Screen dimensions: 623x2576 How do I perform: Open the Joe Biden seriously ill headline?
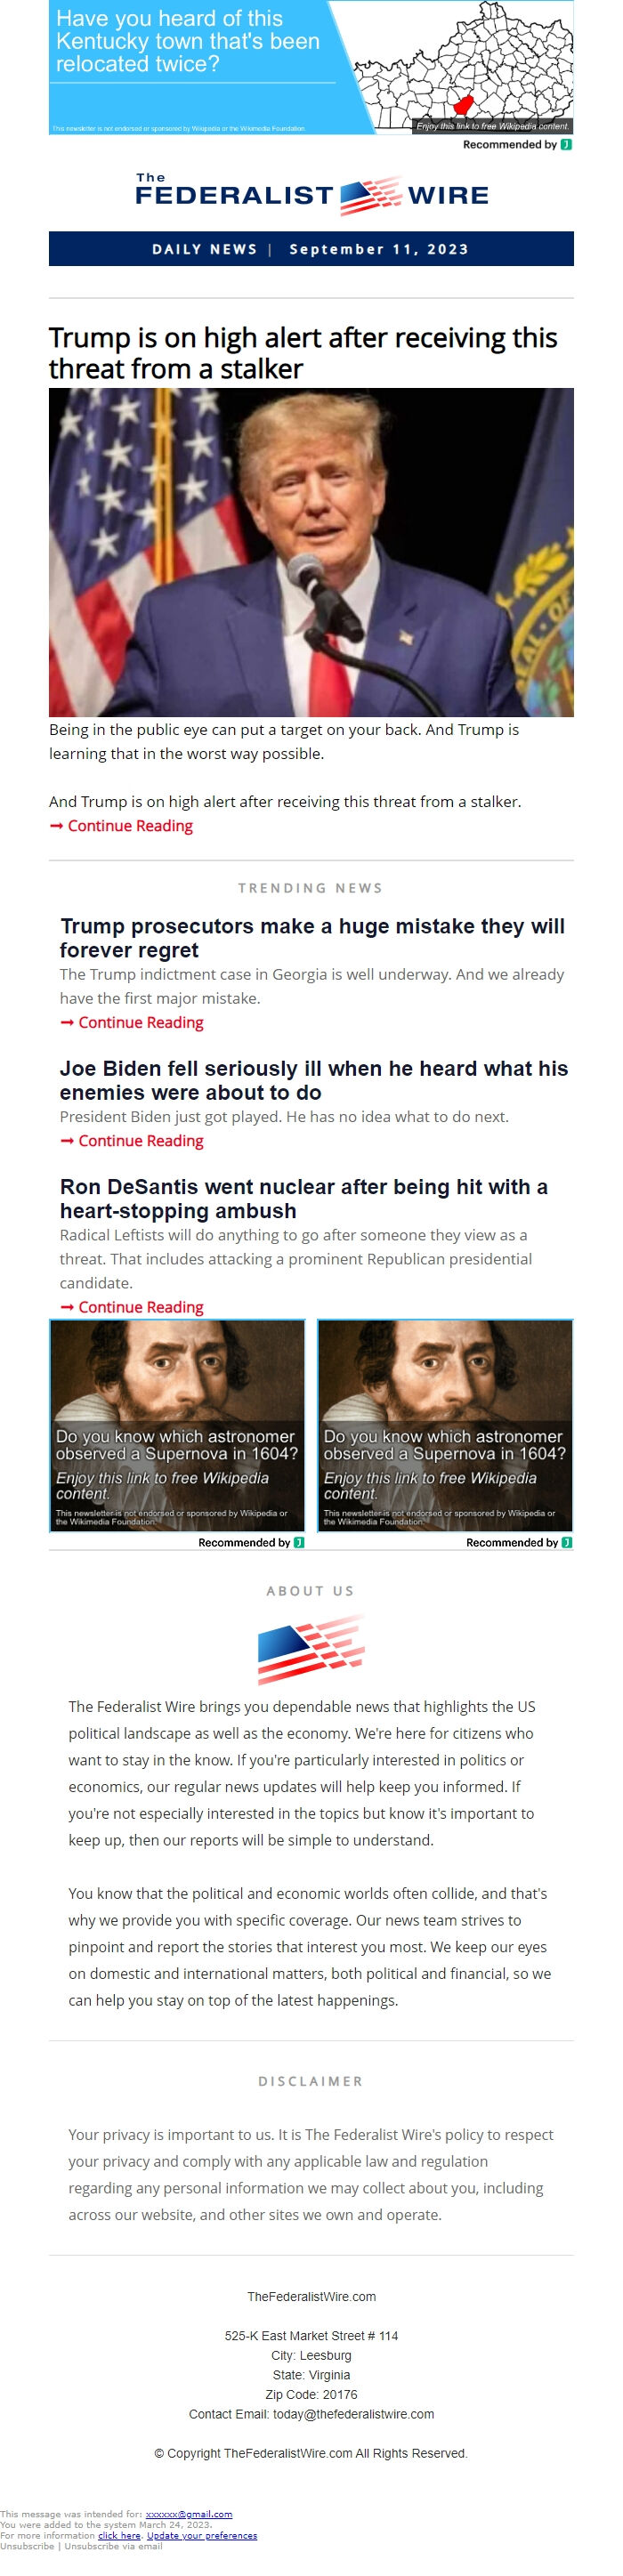click(313, 1080)
